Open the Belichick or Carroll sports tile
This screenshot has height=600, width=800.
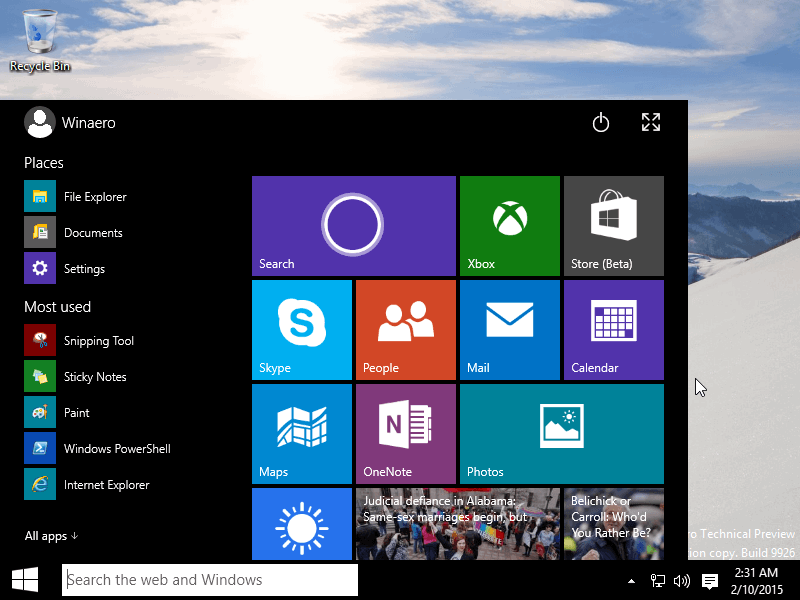[x=614, y=524]
